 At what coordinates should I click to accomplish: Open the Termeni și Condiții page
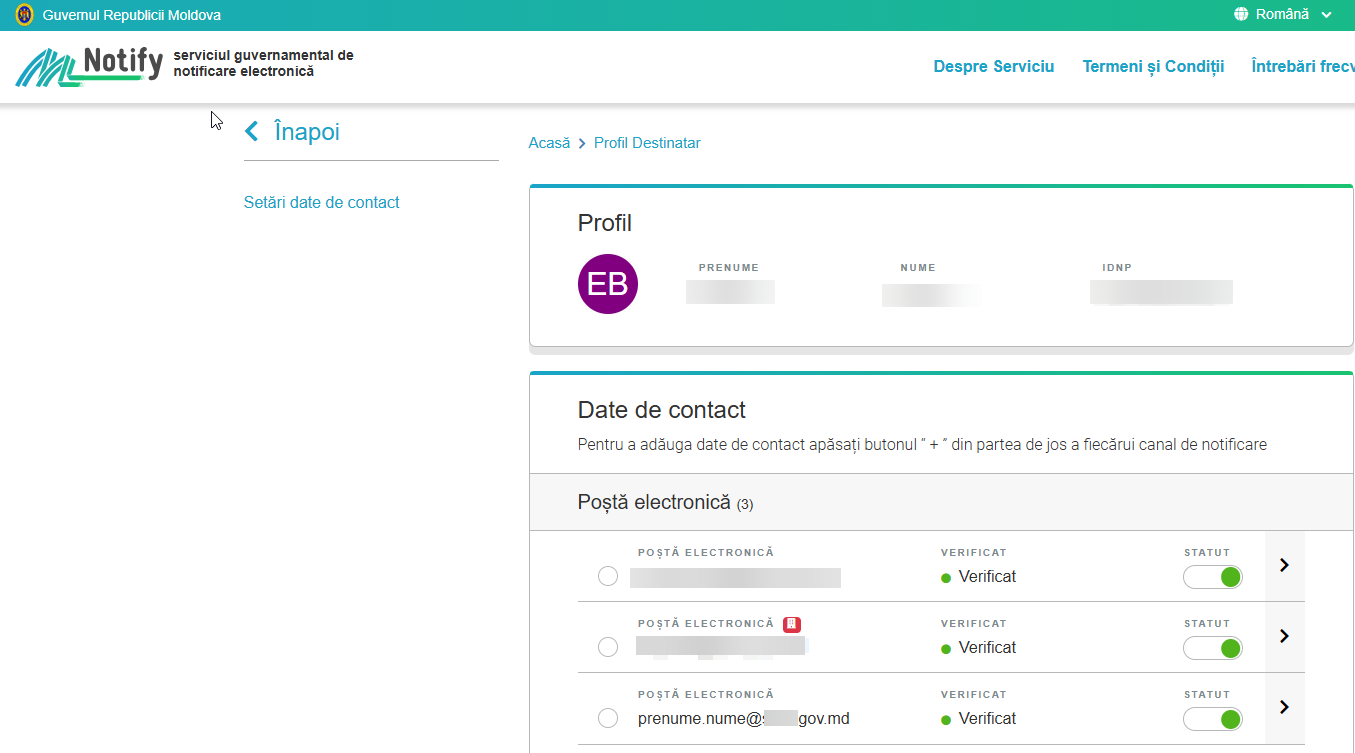point(1153,67)
